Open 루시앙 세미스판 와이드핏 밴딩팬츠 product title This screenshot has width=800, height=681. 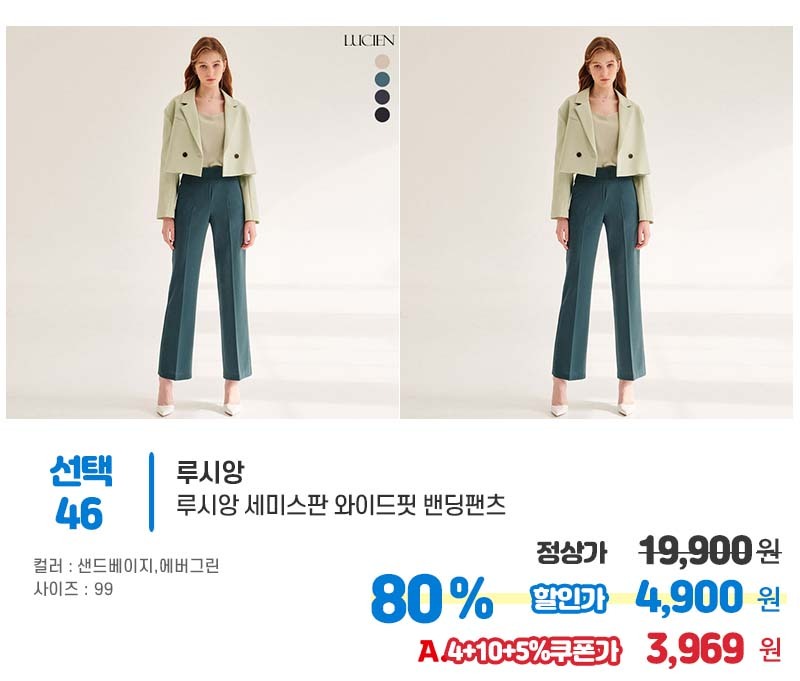(341, 505)
